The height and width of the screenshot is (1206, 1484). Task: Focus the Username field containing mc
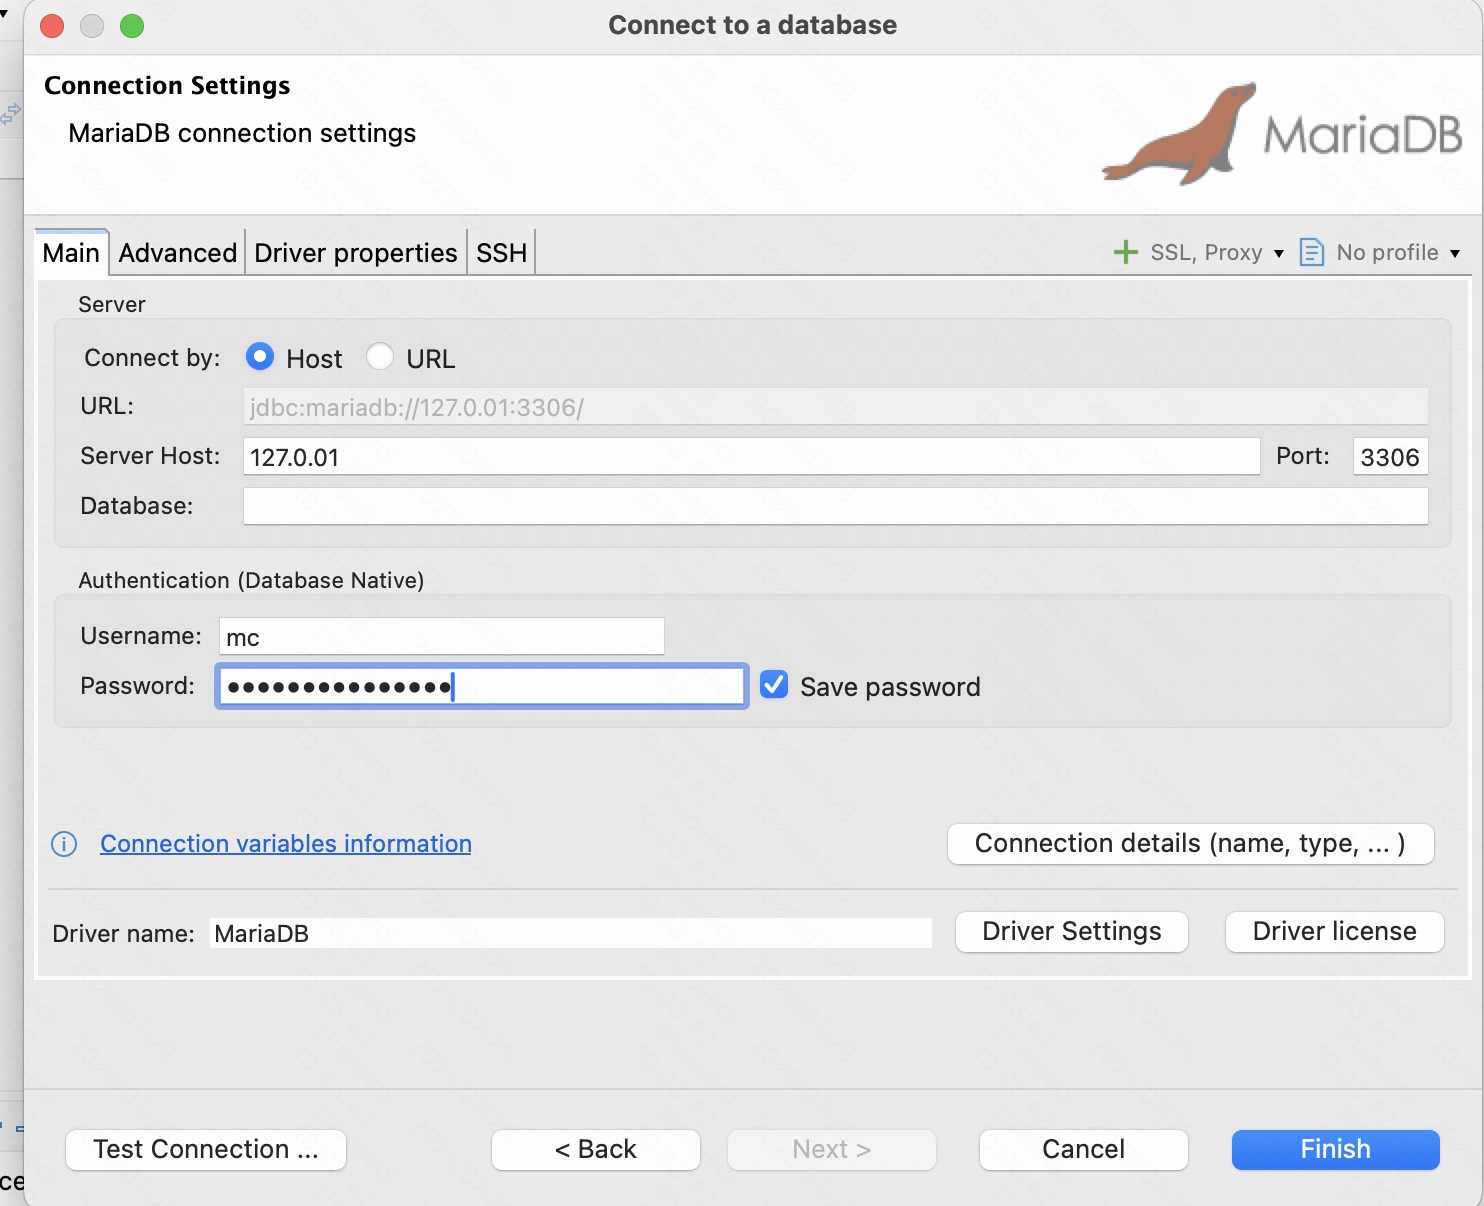[x=442, y=637]
